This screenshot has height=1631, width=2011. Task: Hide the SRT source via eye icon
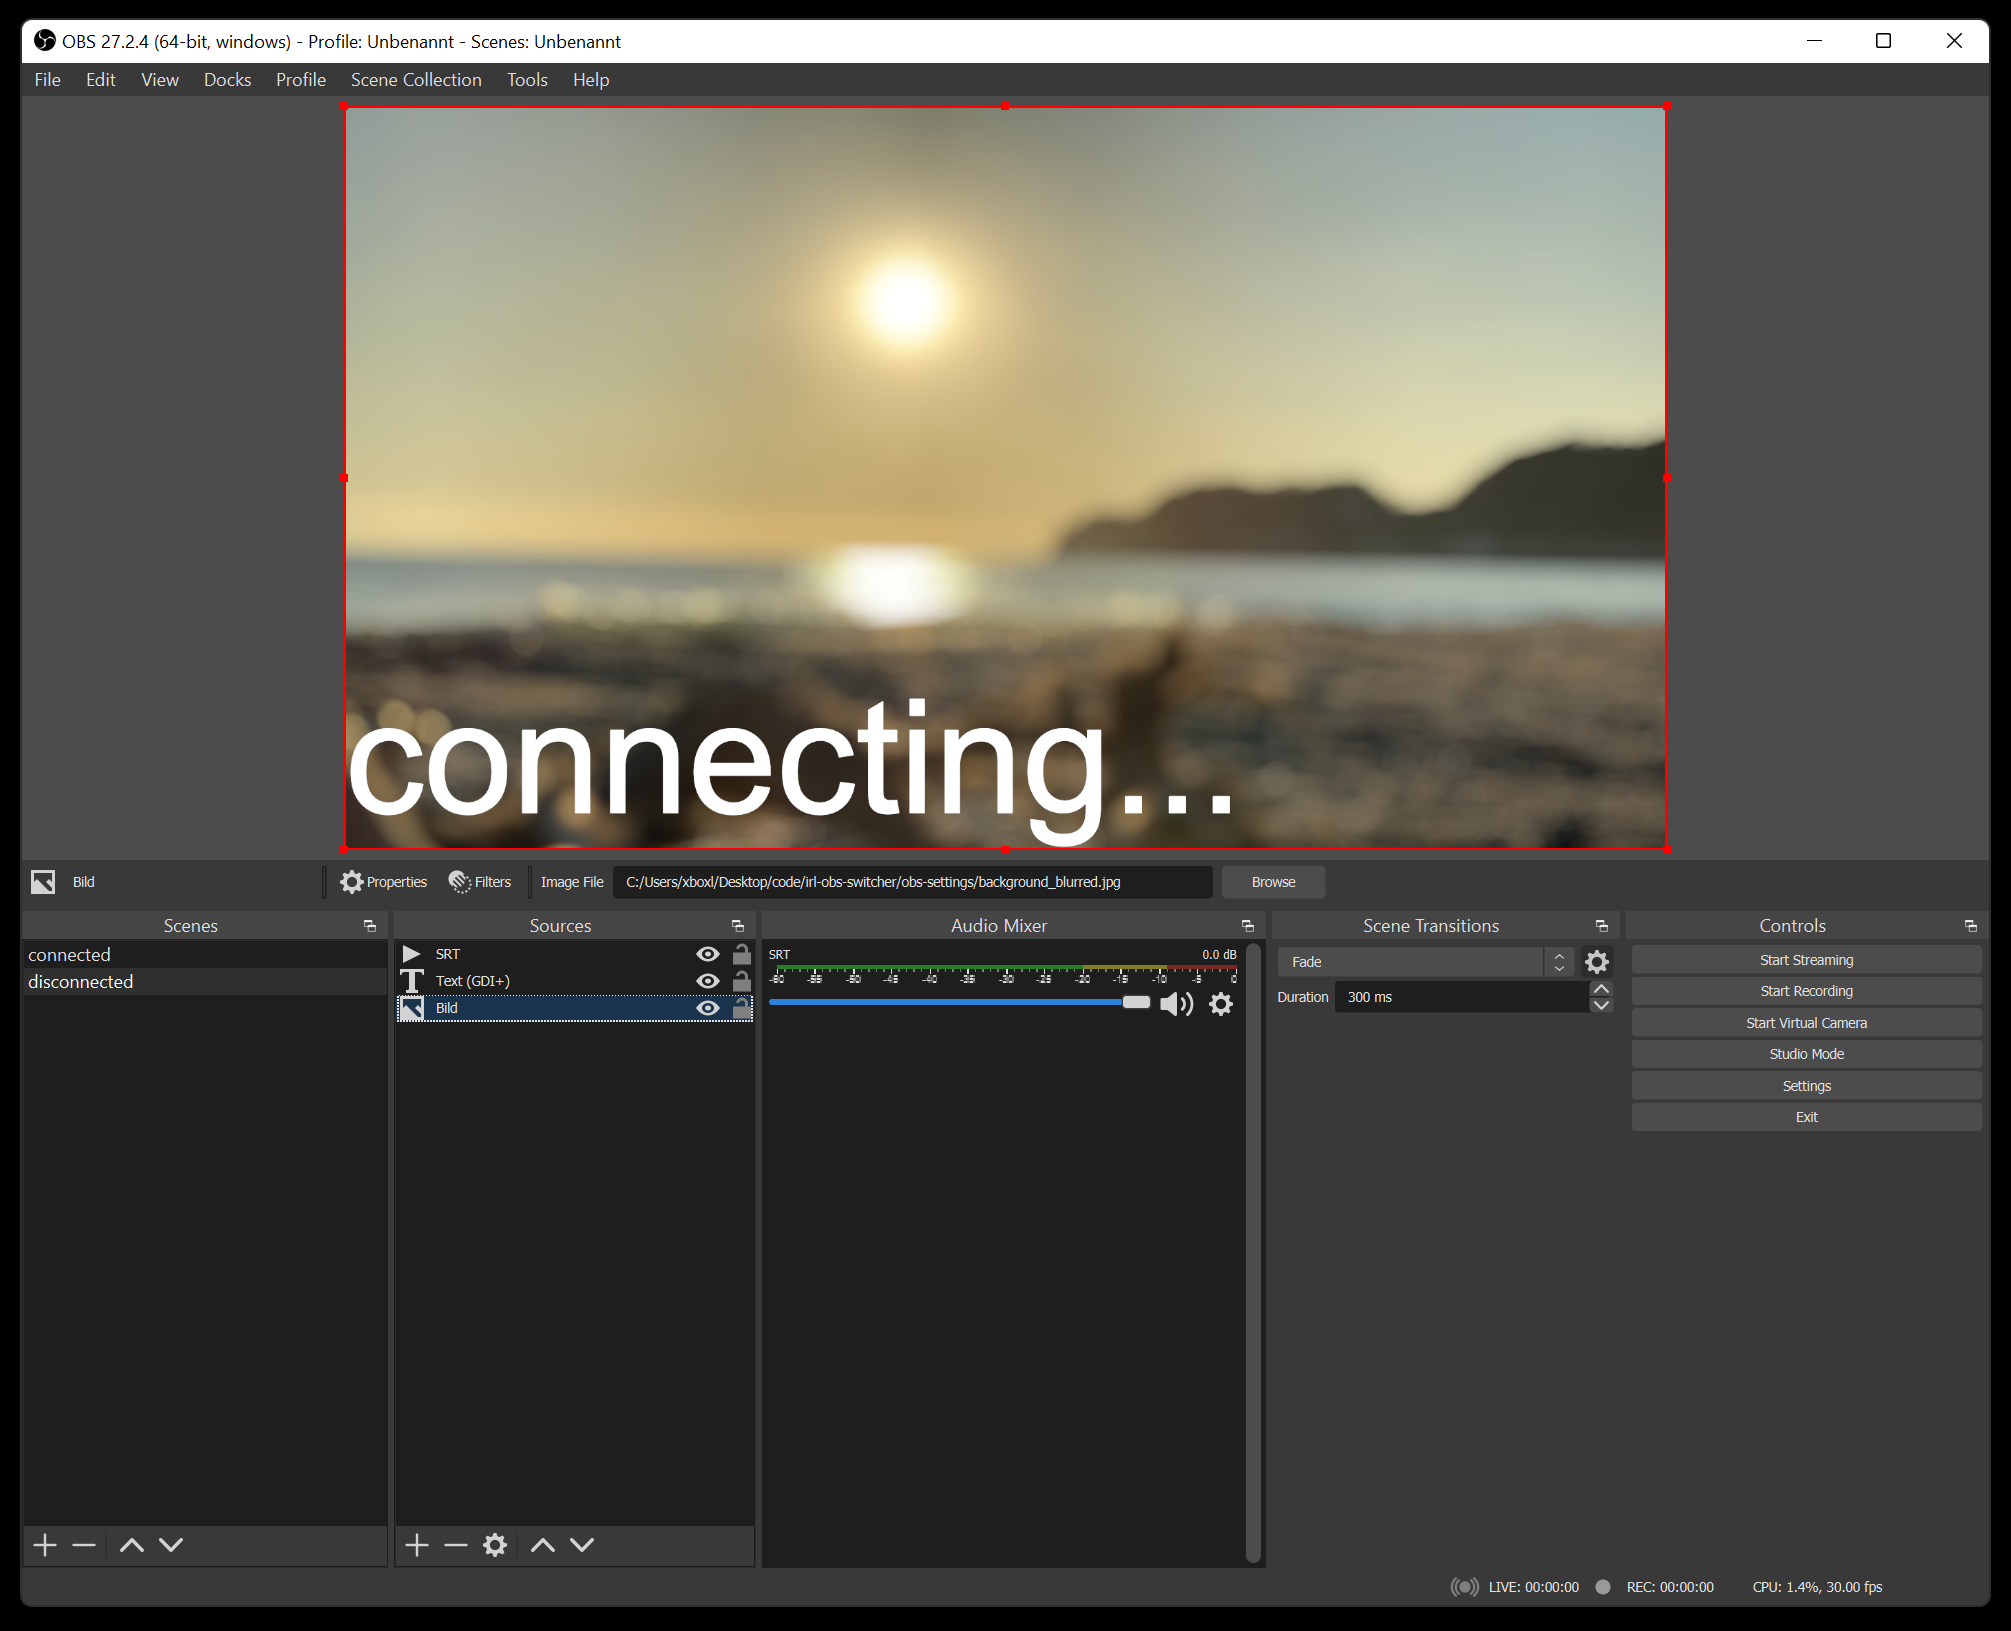(x=707, y=954)
